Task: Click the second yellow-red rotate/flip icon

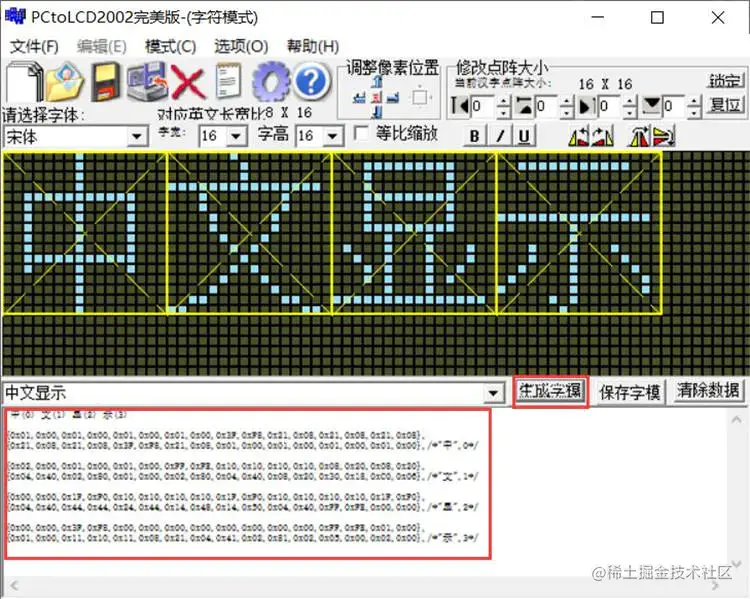Action: click(603, 137)
